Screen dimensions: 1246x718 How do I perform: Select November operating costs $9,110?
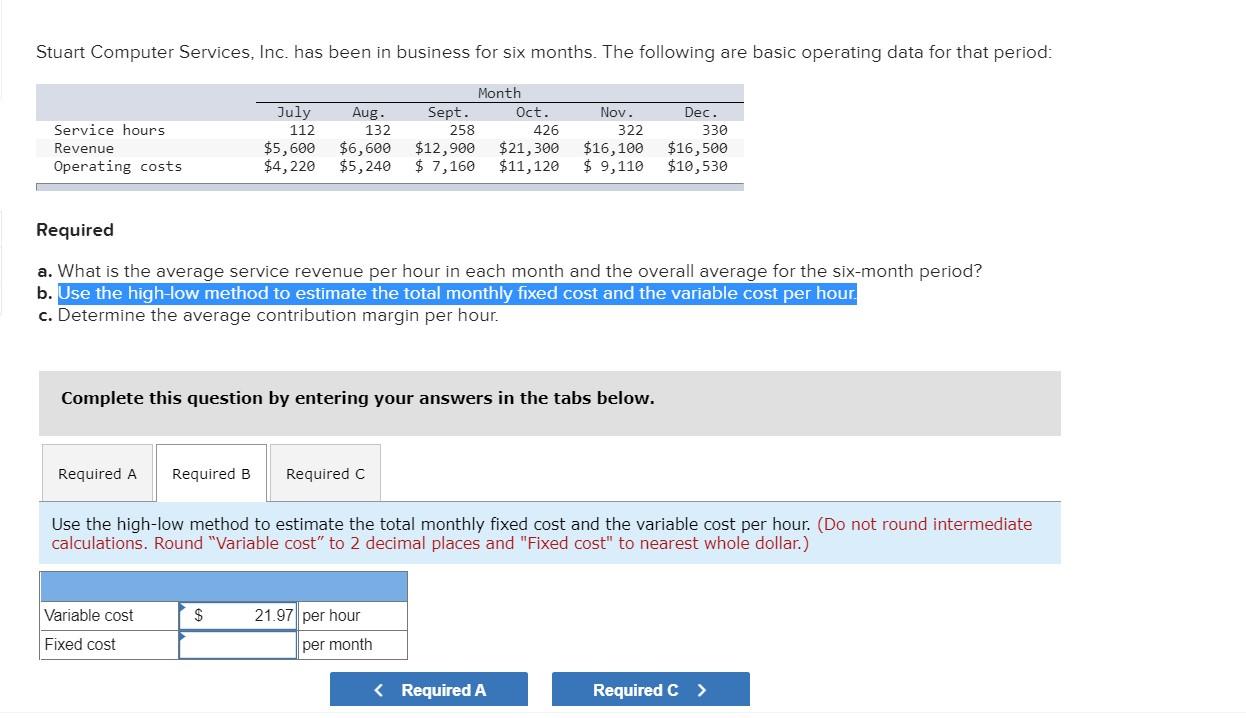pos(613,166)
